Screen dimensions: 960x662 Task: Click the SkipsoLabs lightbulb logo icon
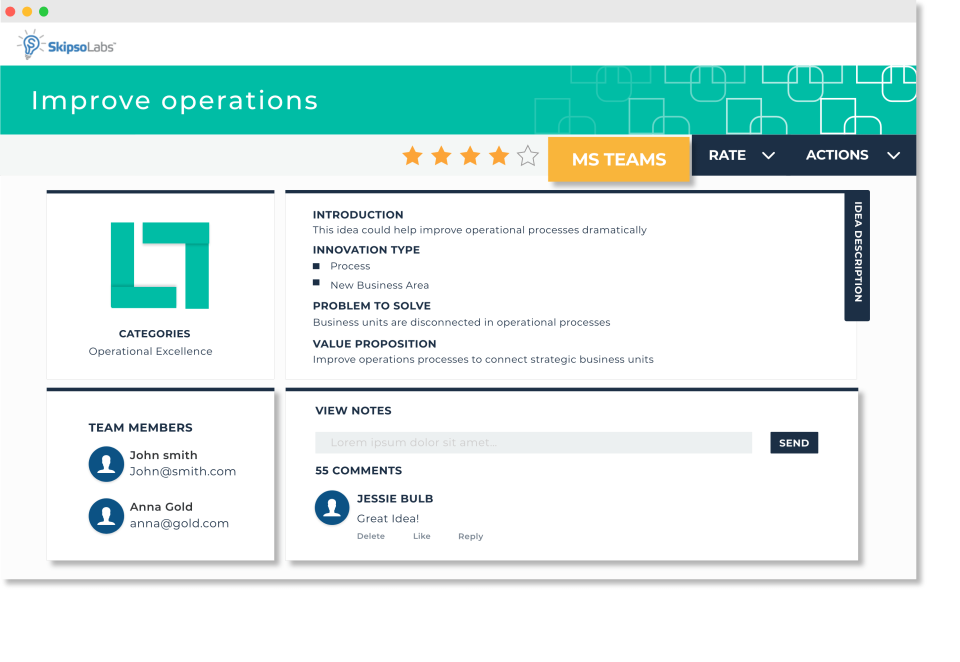29,44
